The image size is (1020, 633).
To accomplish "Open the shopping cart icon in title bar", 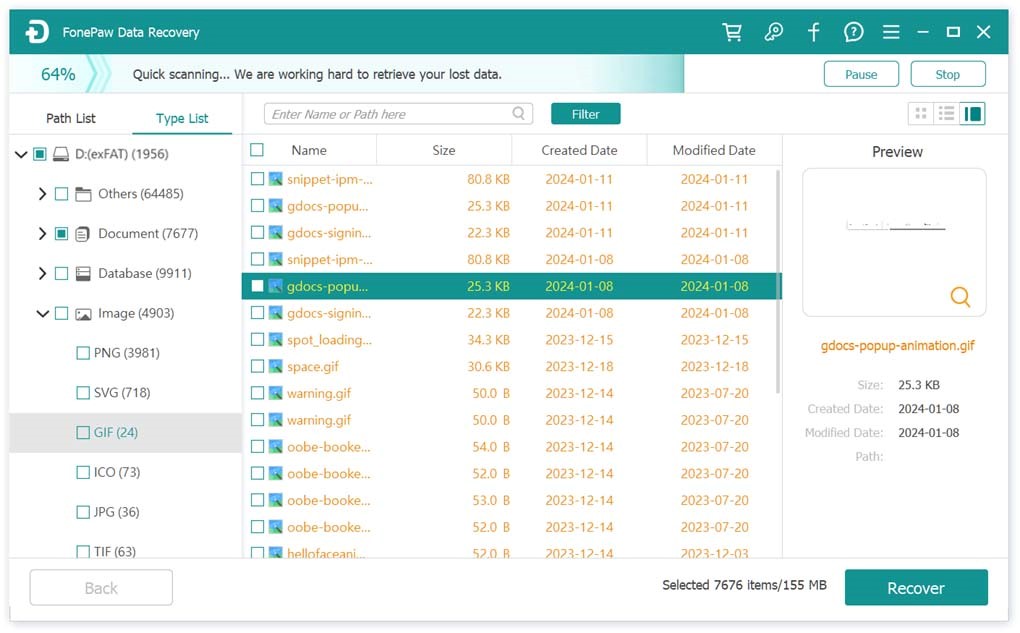I will point(733,32).
